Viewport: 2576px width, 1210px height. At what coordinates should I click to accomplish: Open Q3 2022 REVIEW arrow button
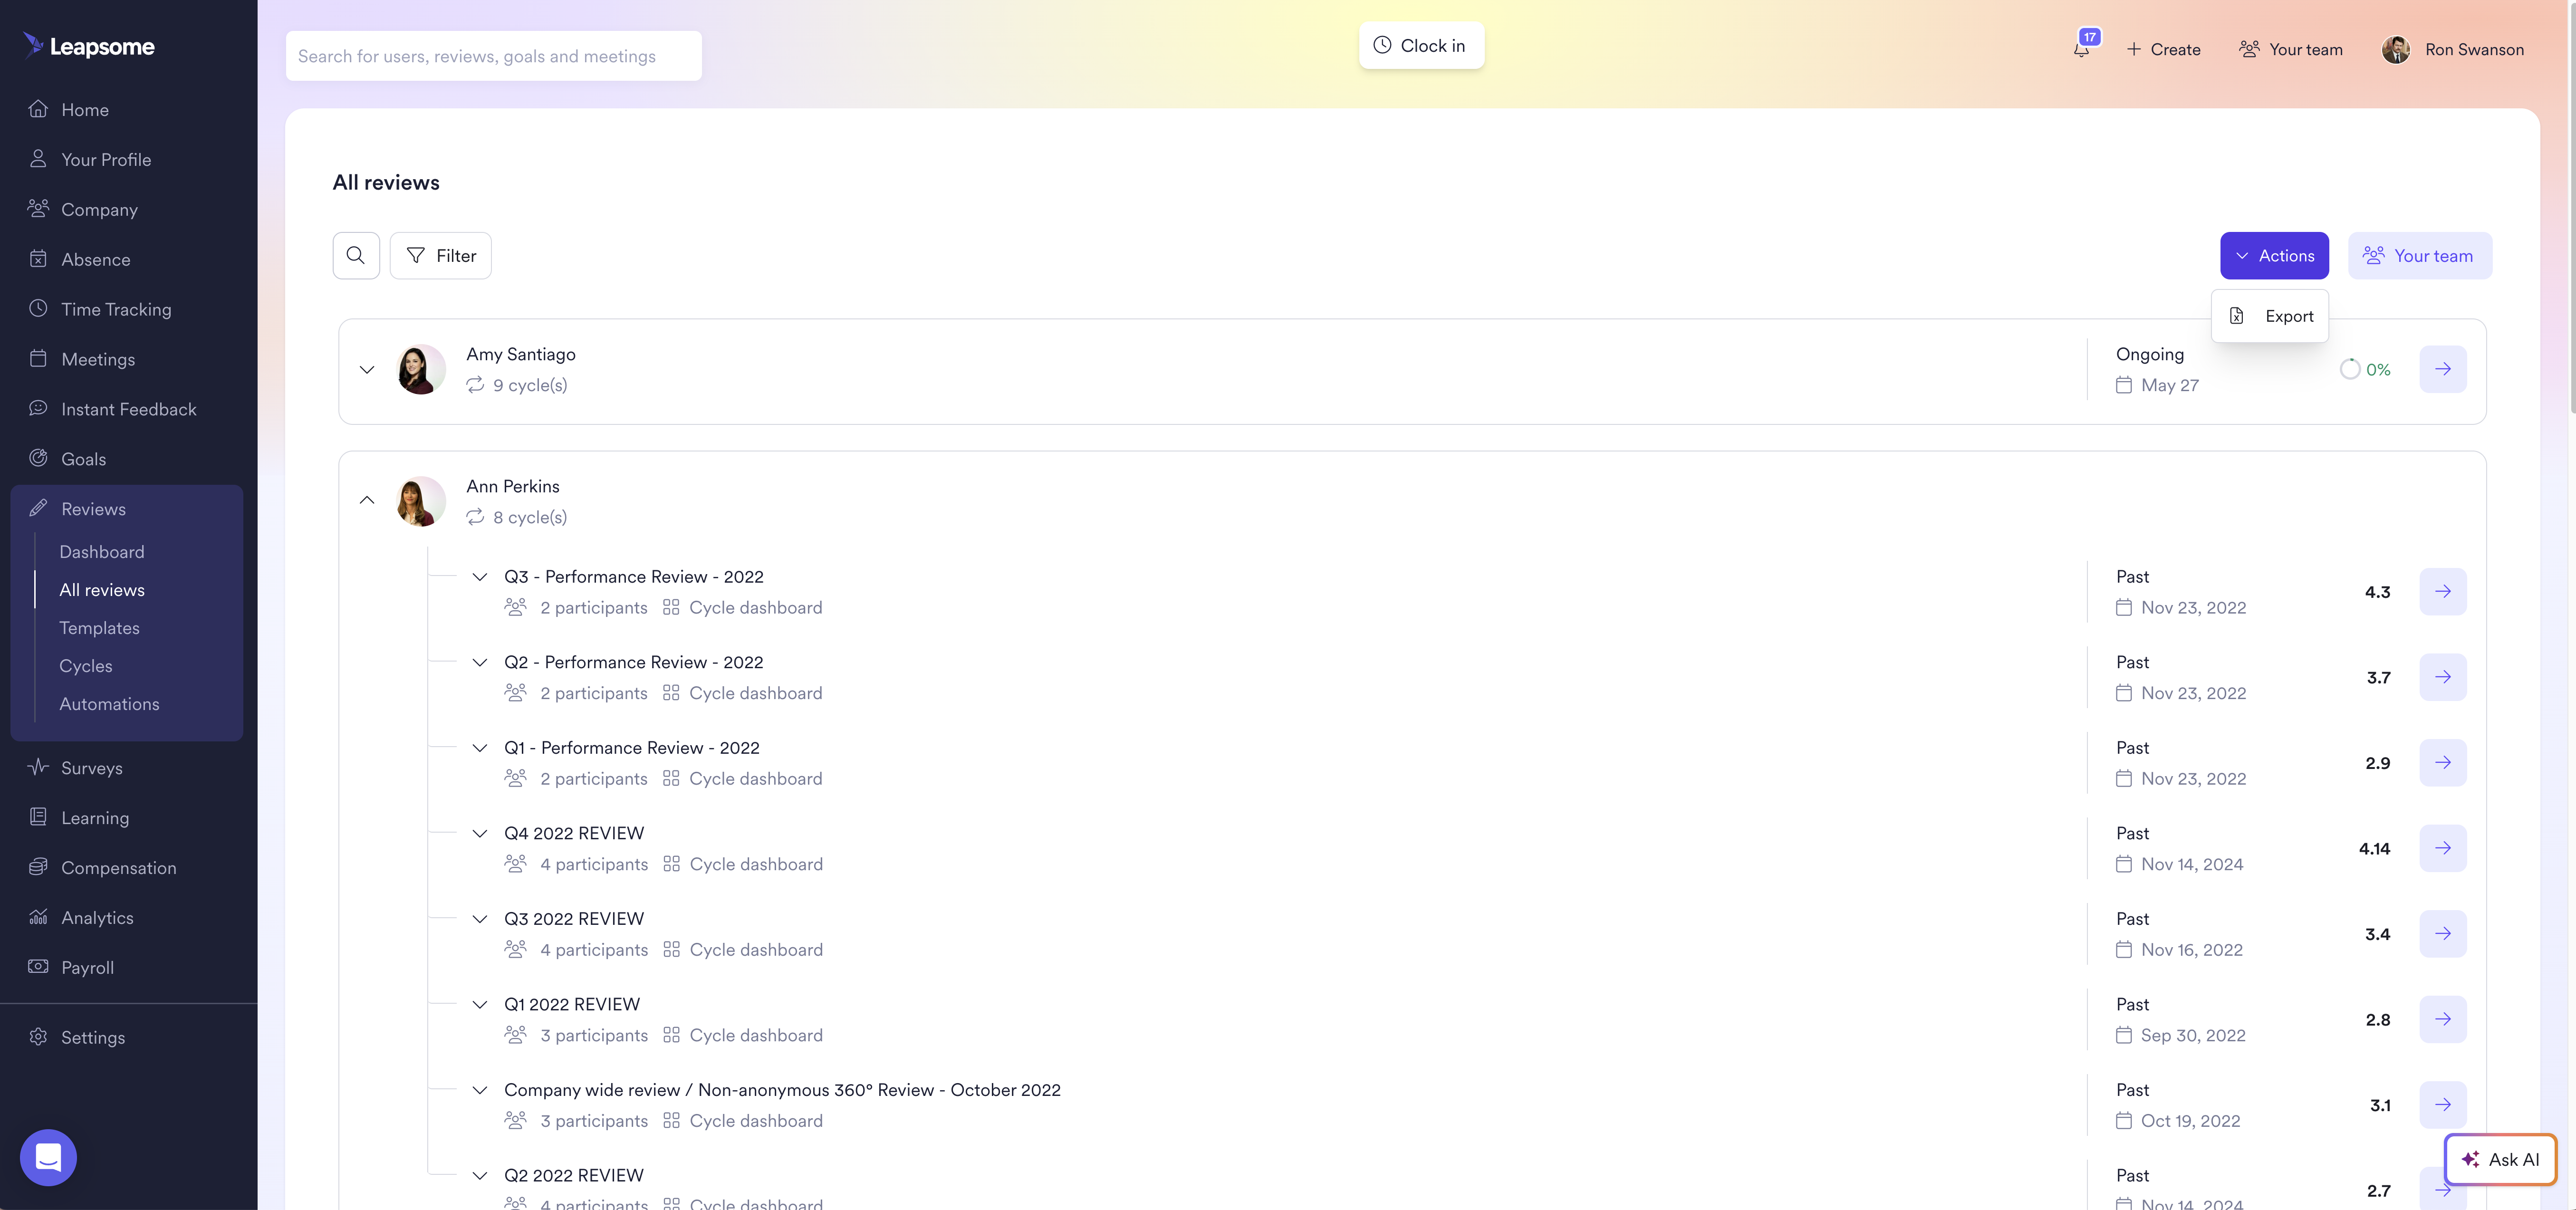pyautogui.click(x=2442, y=933)
